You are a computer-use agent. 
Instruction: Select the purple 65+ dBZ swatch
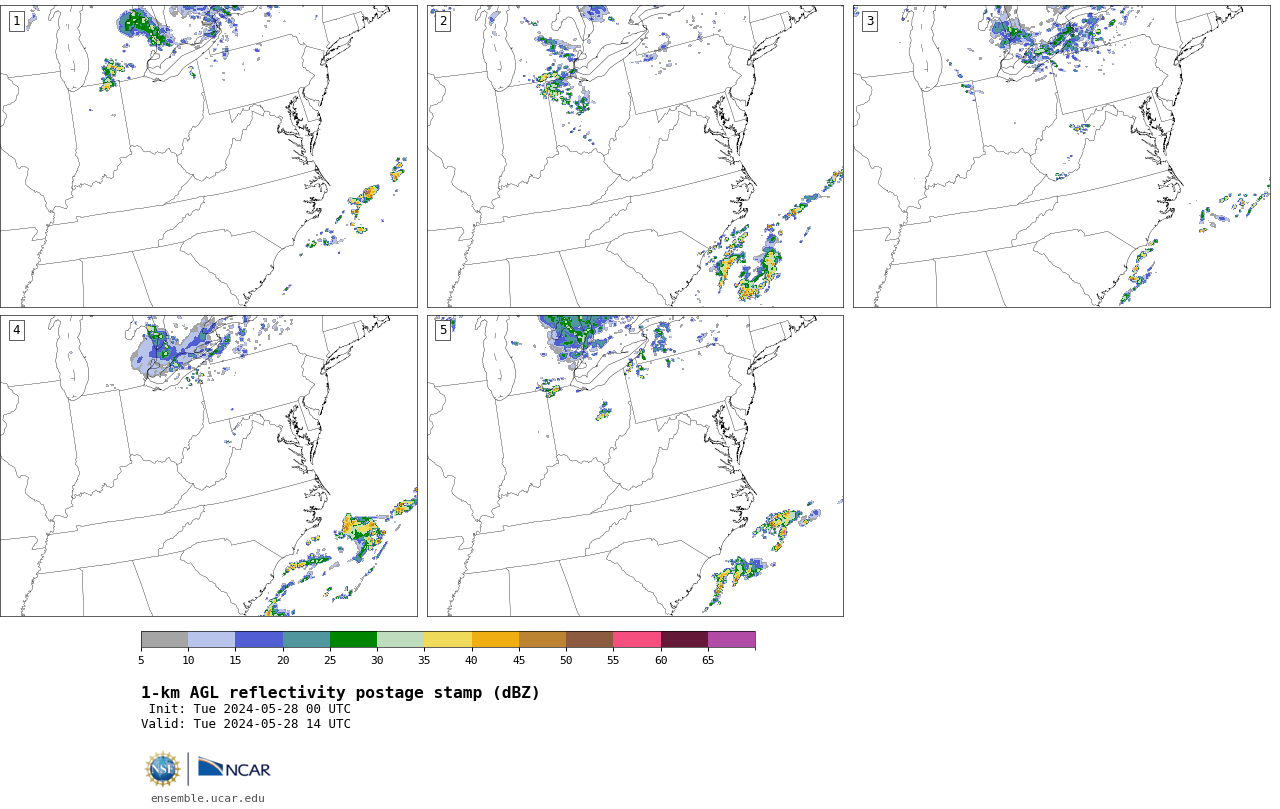point(731,640)
